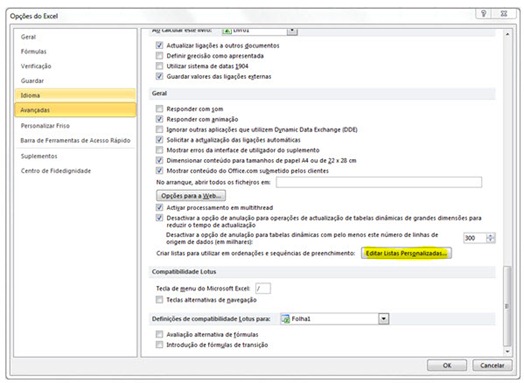The height and width of the screenshot is (383, 524).
Task: Select the Verificação category
Action: (x=36, y=66)
